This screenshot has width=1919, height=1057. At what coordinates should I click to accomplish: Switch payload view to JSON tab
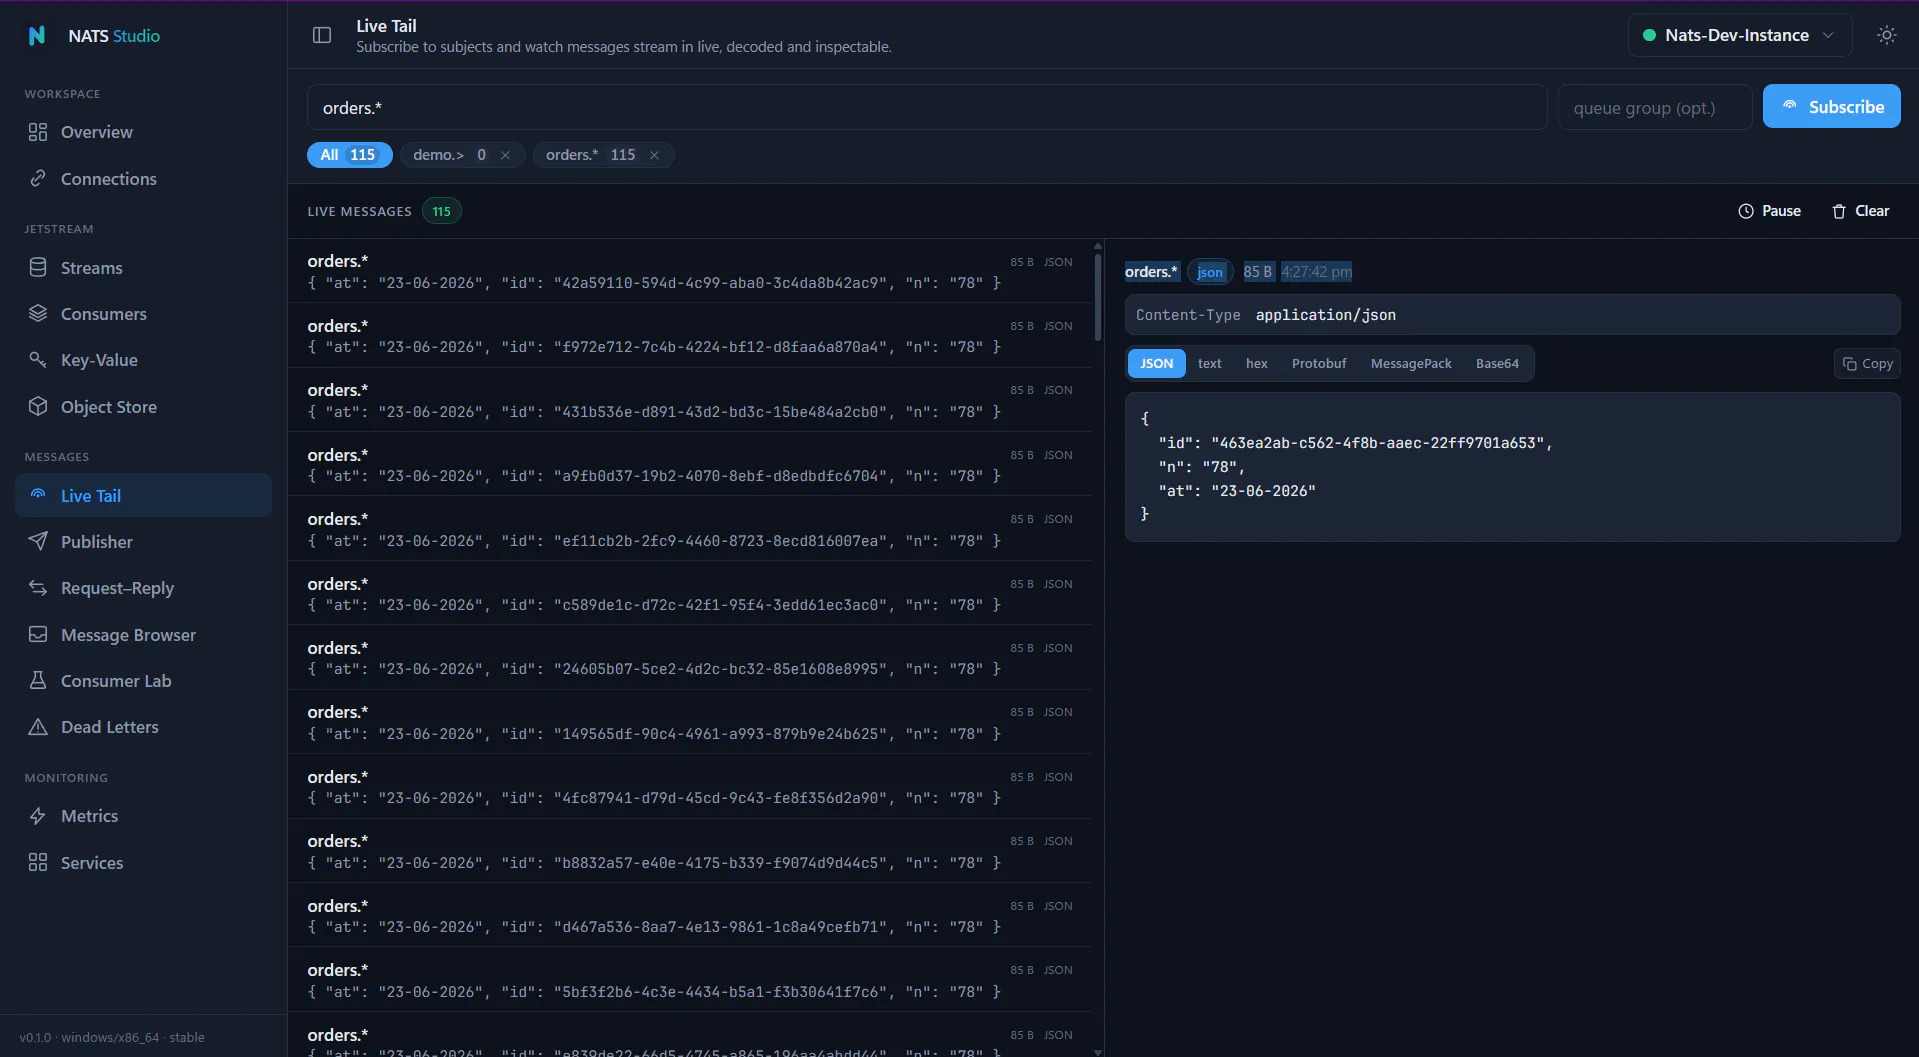tap(1156, 364)
